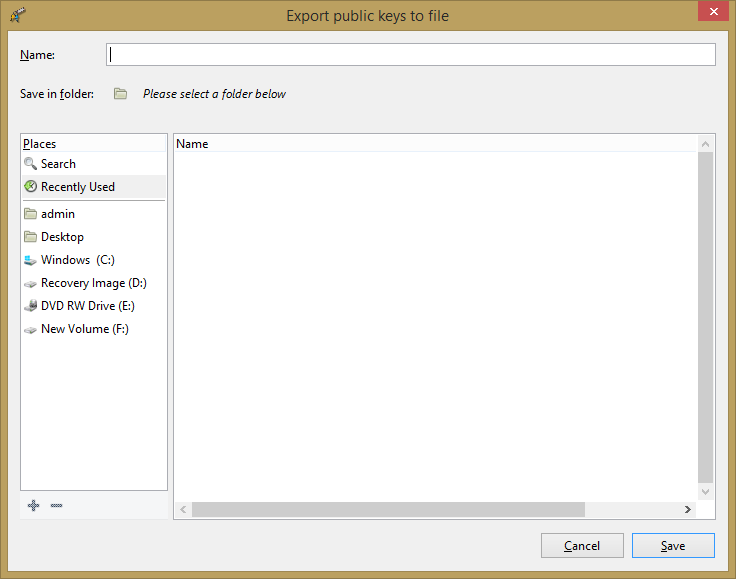Click the Recovery Image (D:) drive icon
736x579 pixels.
(31, 283)
